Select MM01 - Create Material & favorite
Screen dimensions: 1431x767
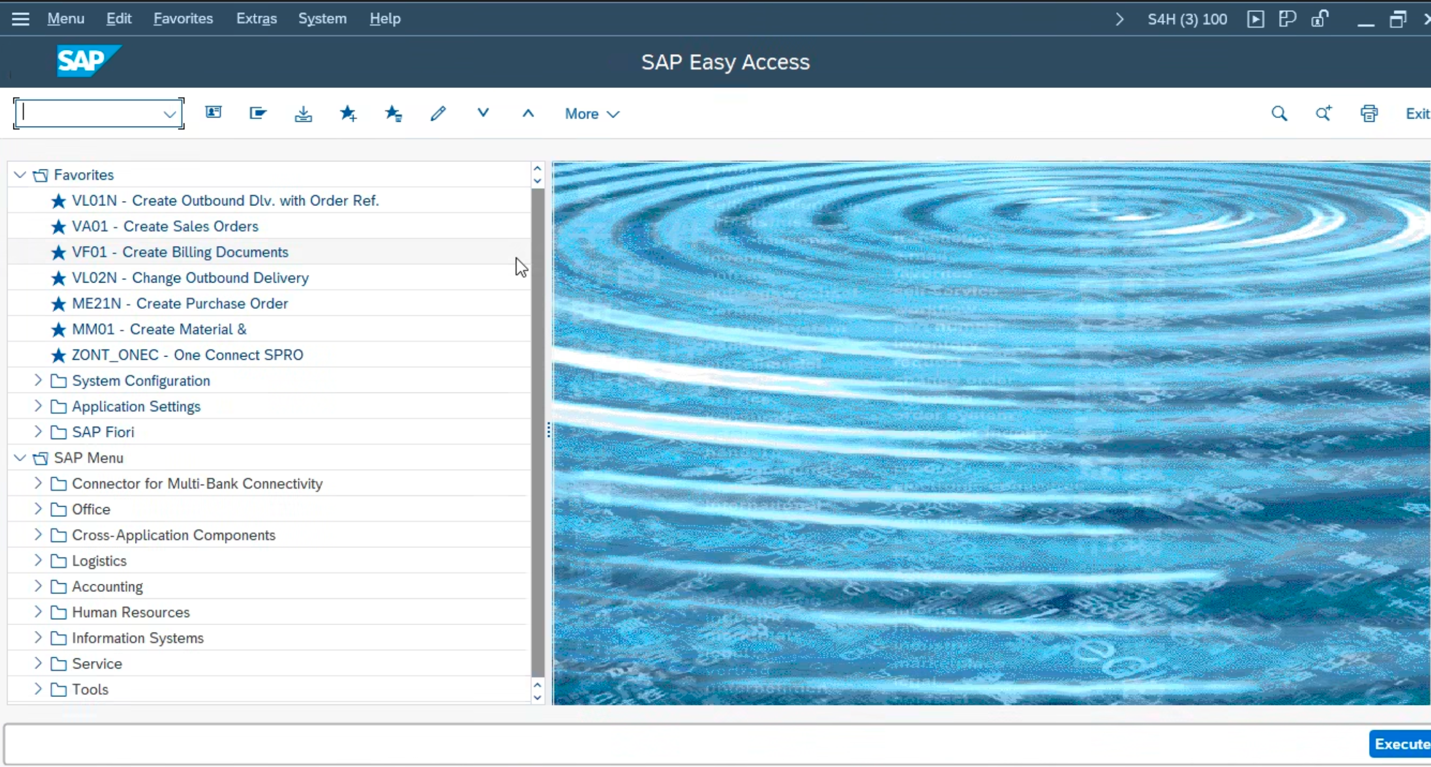tap(159, 329)
